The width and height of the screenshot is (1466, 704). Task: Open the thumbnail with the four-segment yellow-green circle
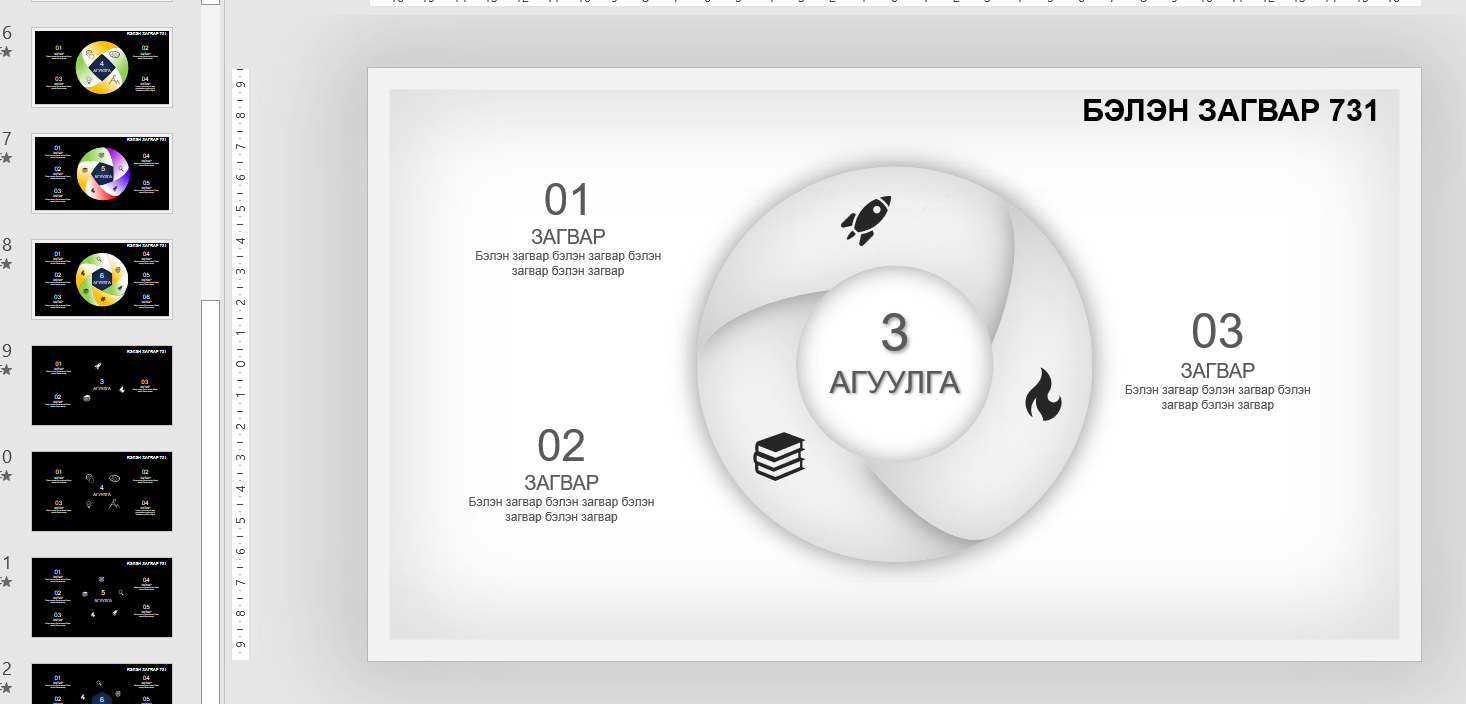102,67
